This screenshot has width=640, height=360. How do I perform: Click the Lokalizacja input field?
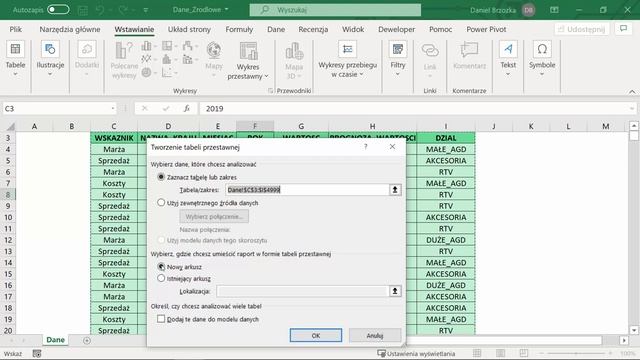click(302, 291)
